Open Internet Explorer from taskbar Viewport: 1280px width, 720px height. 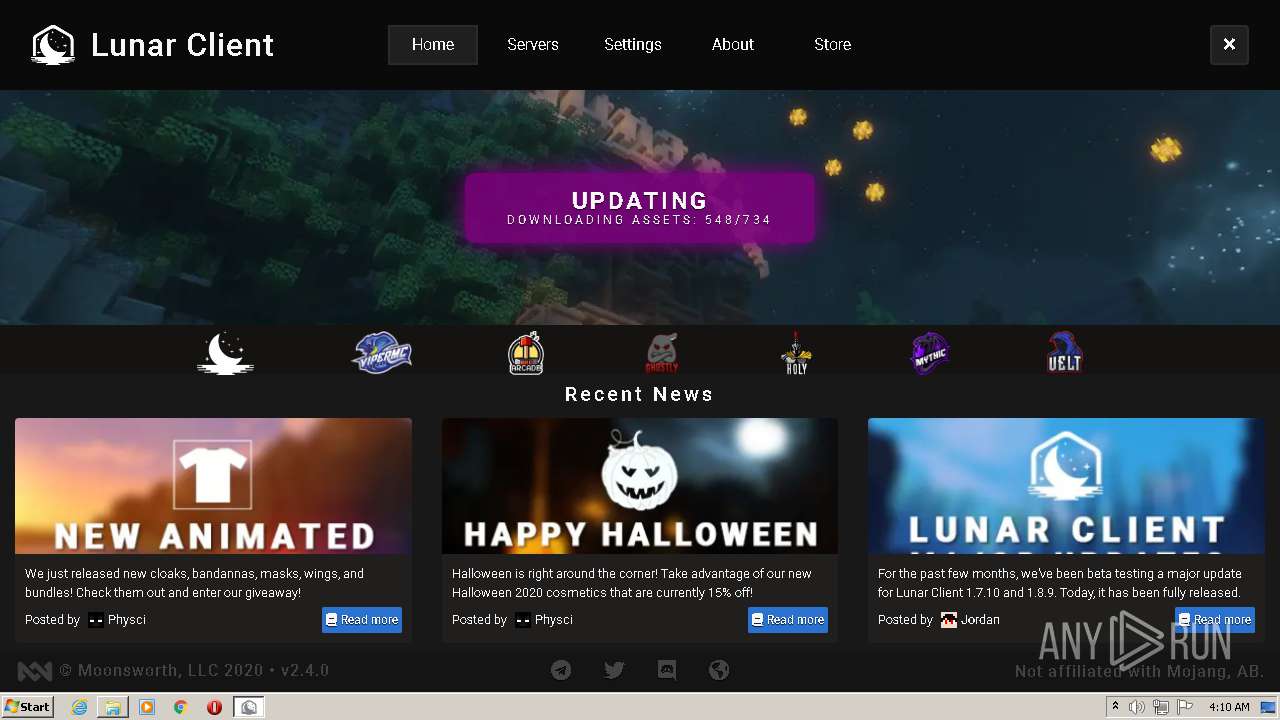tap(79, 707)
